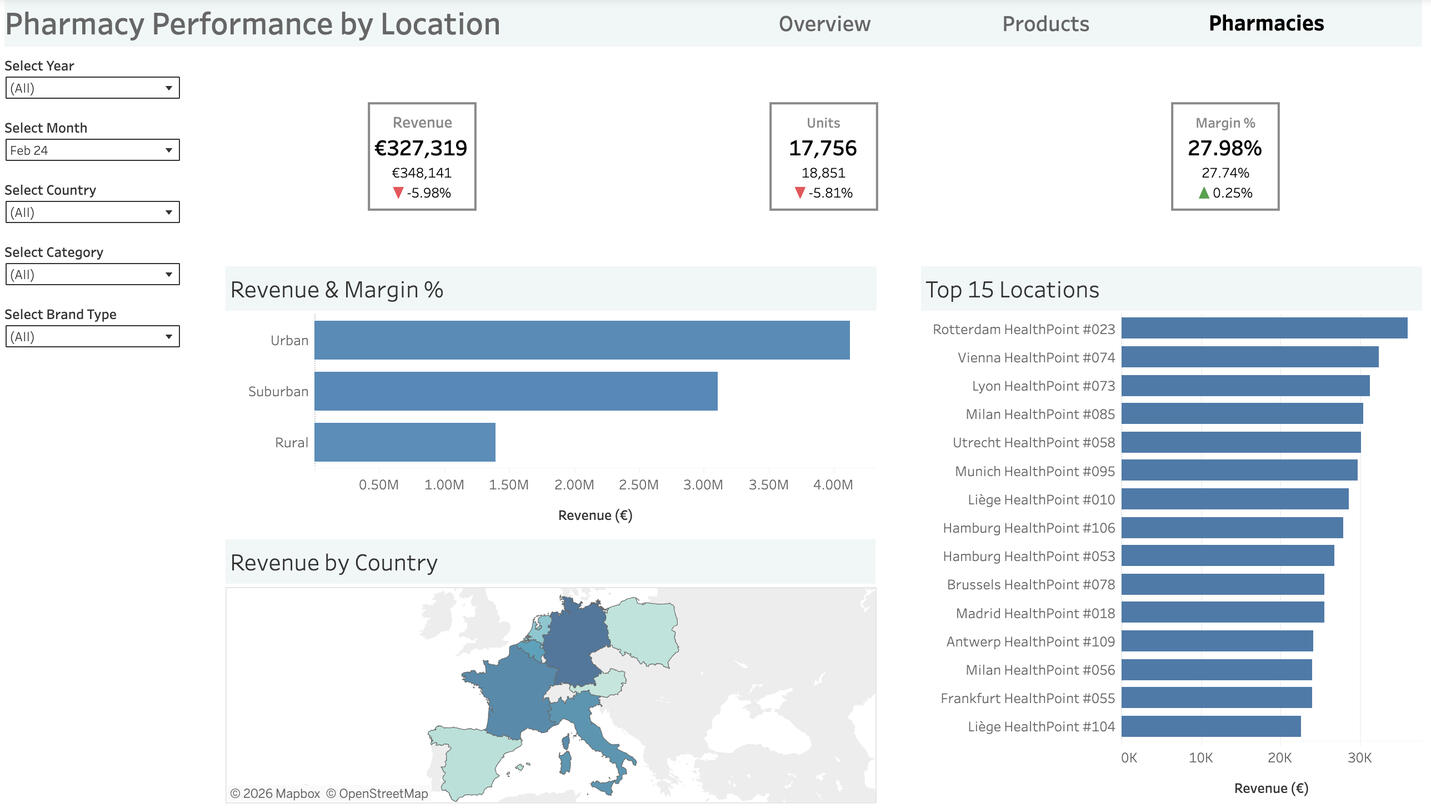Select the Pharmacies tab

(1265, 23)
